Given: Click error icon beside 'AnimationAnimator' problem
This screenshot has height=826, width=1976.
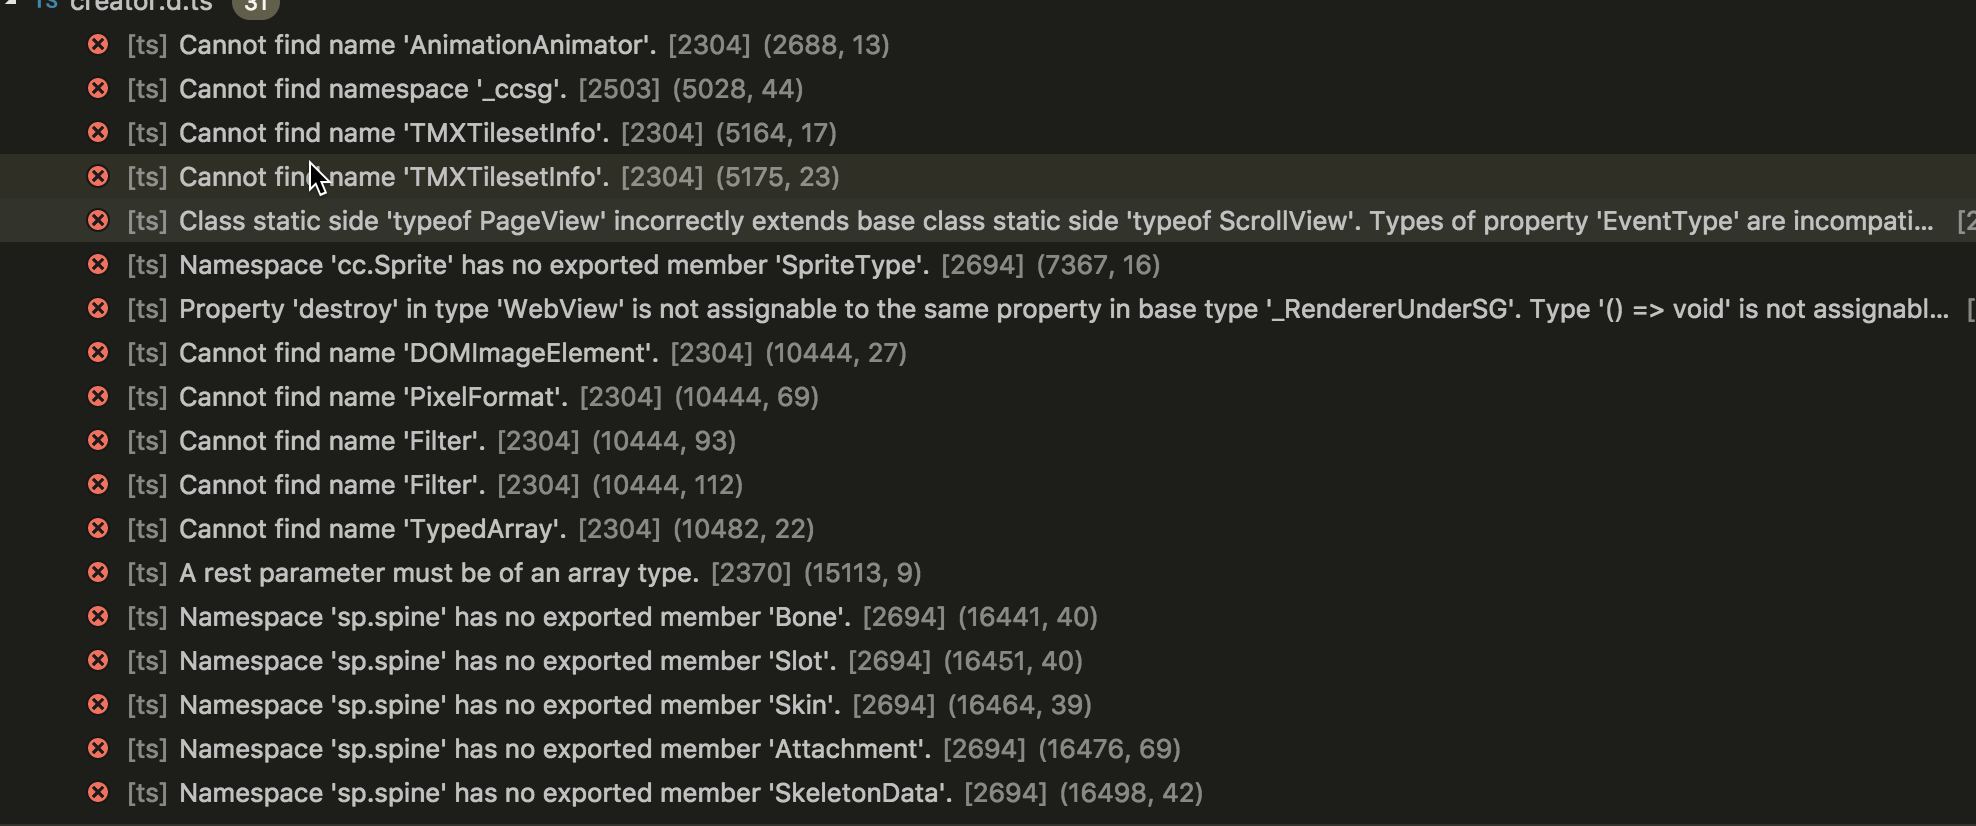Looking at the screenshot, I should tap(98, 45).
